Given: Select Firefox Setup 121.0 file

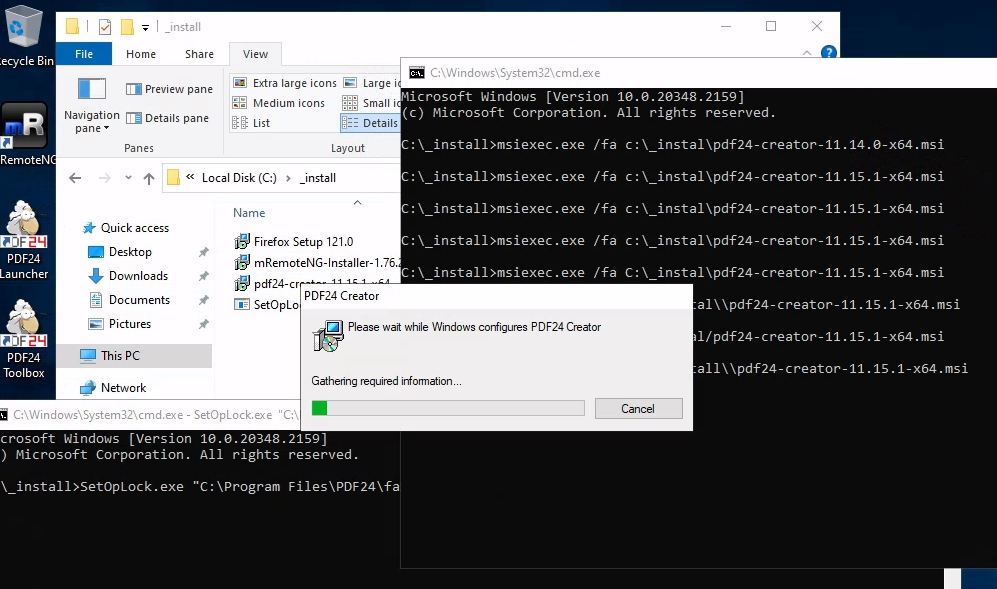Looking at the screenshot, I should (303, 242).
